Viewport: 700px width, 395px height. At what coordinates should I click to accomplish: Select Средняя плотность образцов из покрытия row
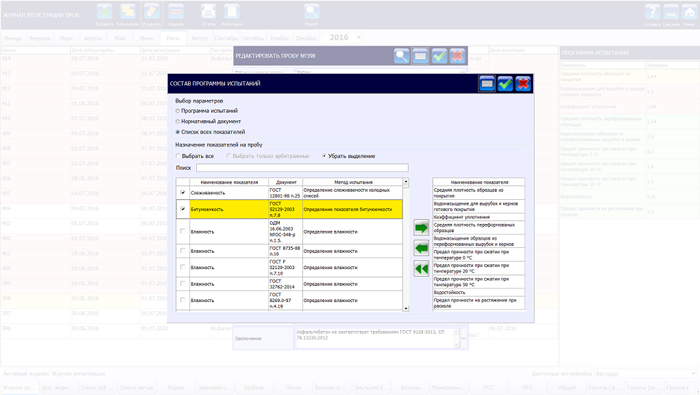pyautogui.click(x=479, y=193)
